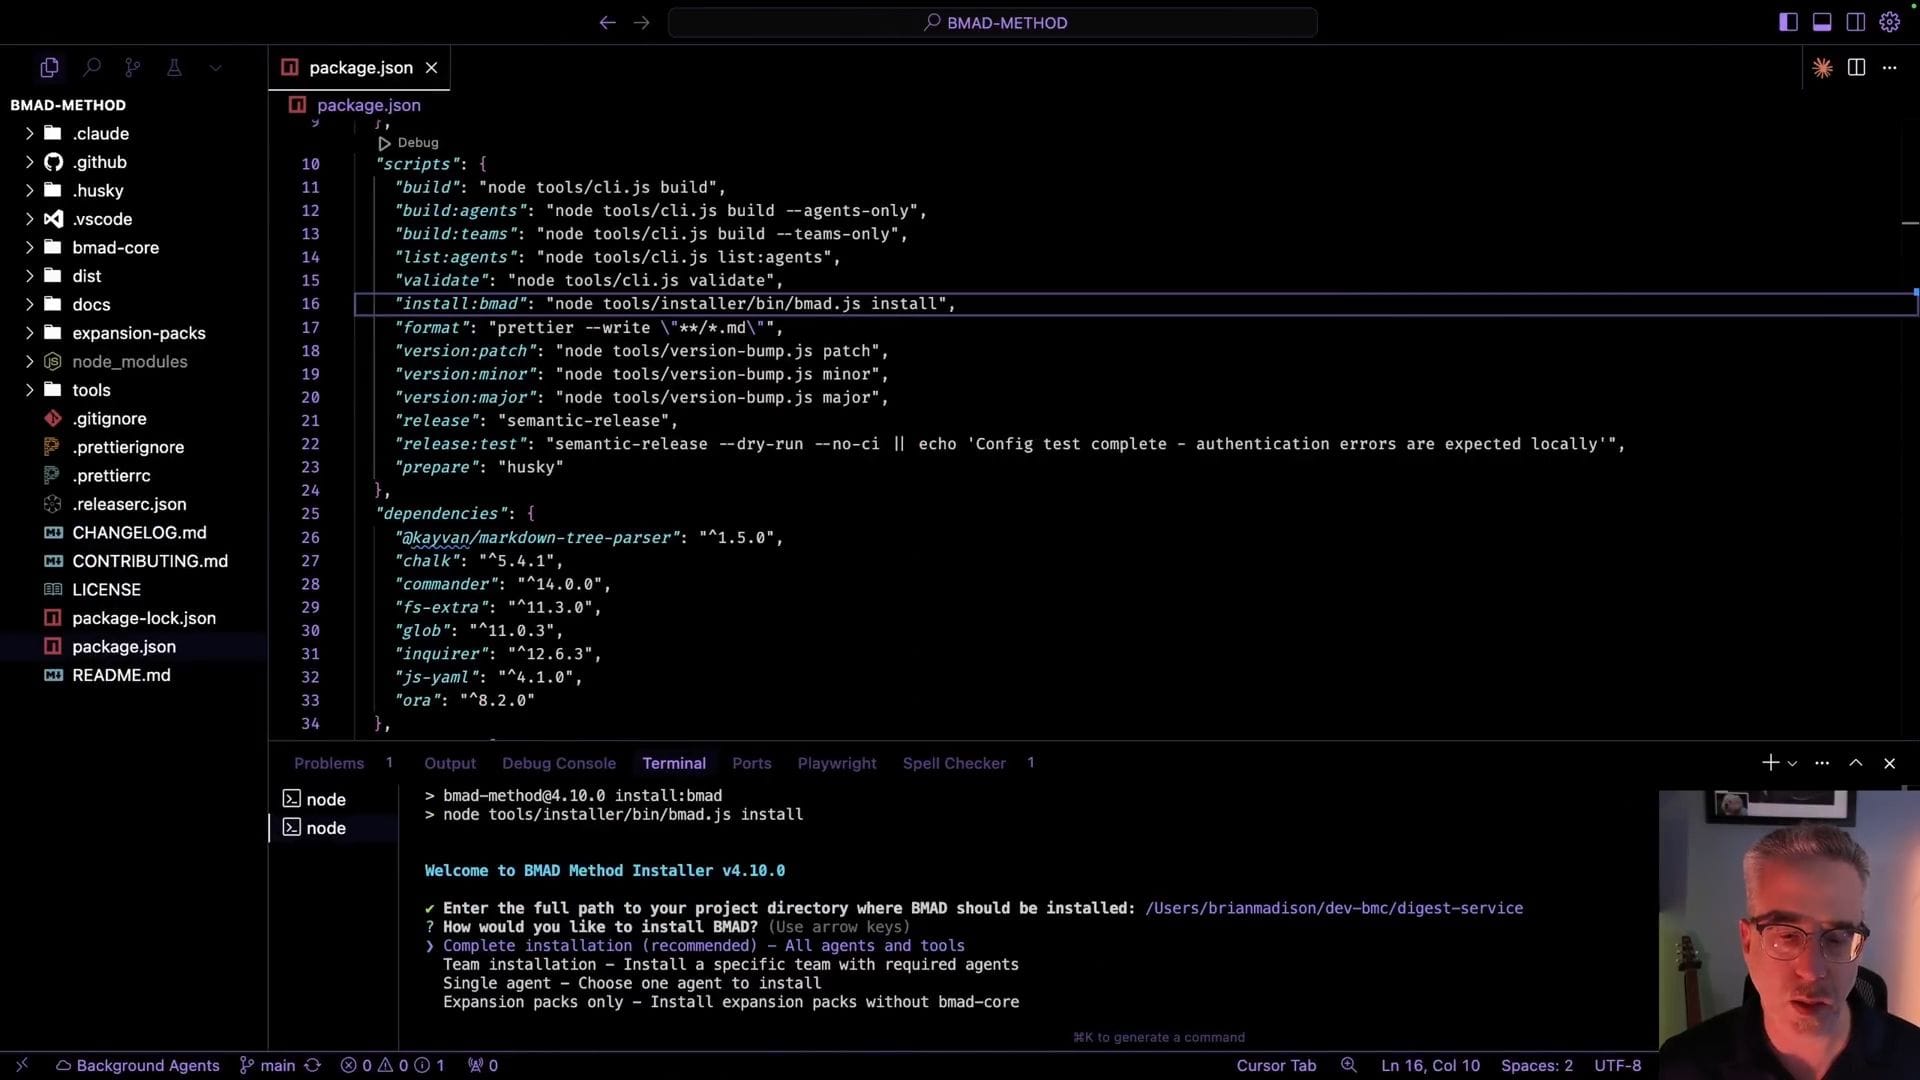
Task: Toggle the primary sidebar layout icon
Action: [x=1788, y=22]
